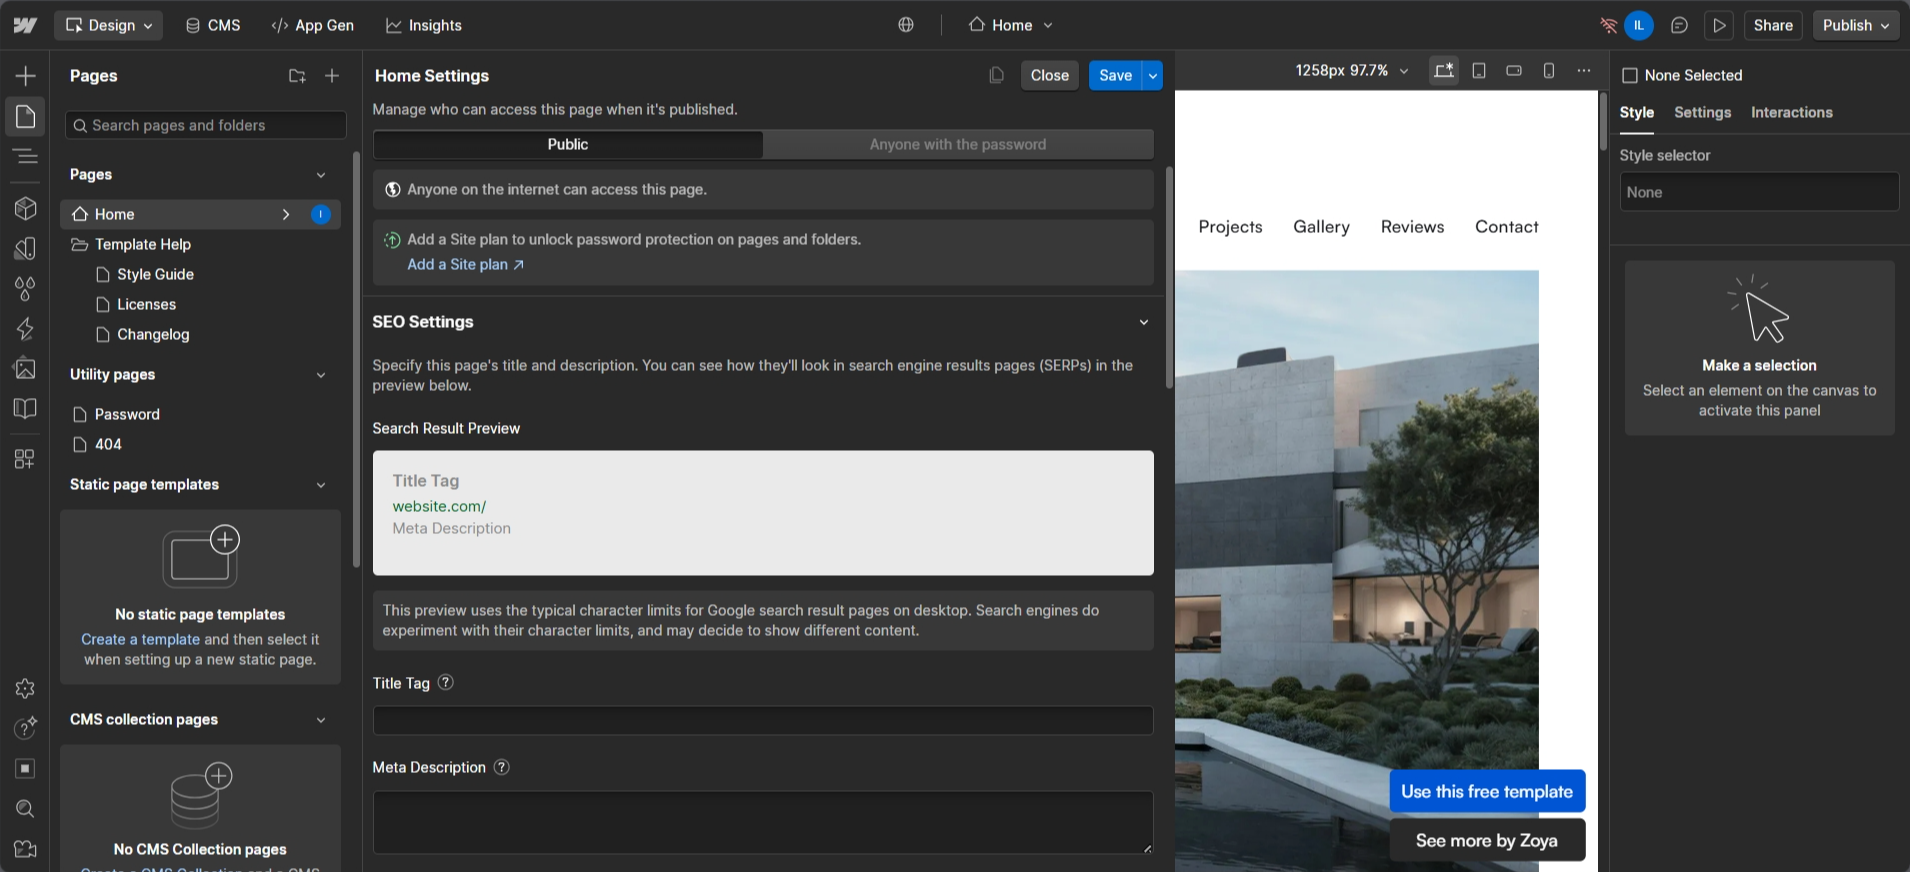Click the Close button

click(x=1050, y=75)
